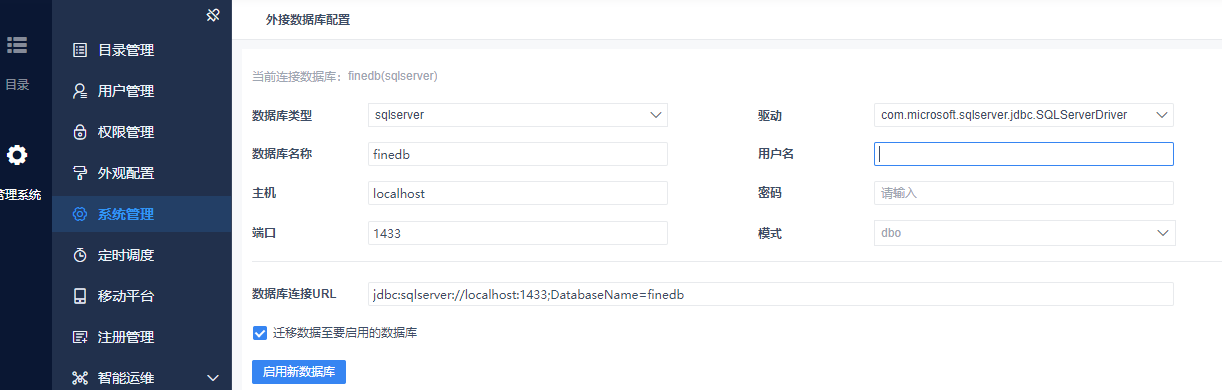Click the 数据库类型 label
This screenshot has width=1222, height=390.
click(282, 116)
